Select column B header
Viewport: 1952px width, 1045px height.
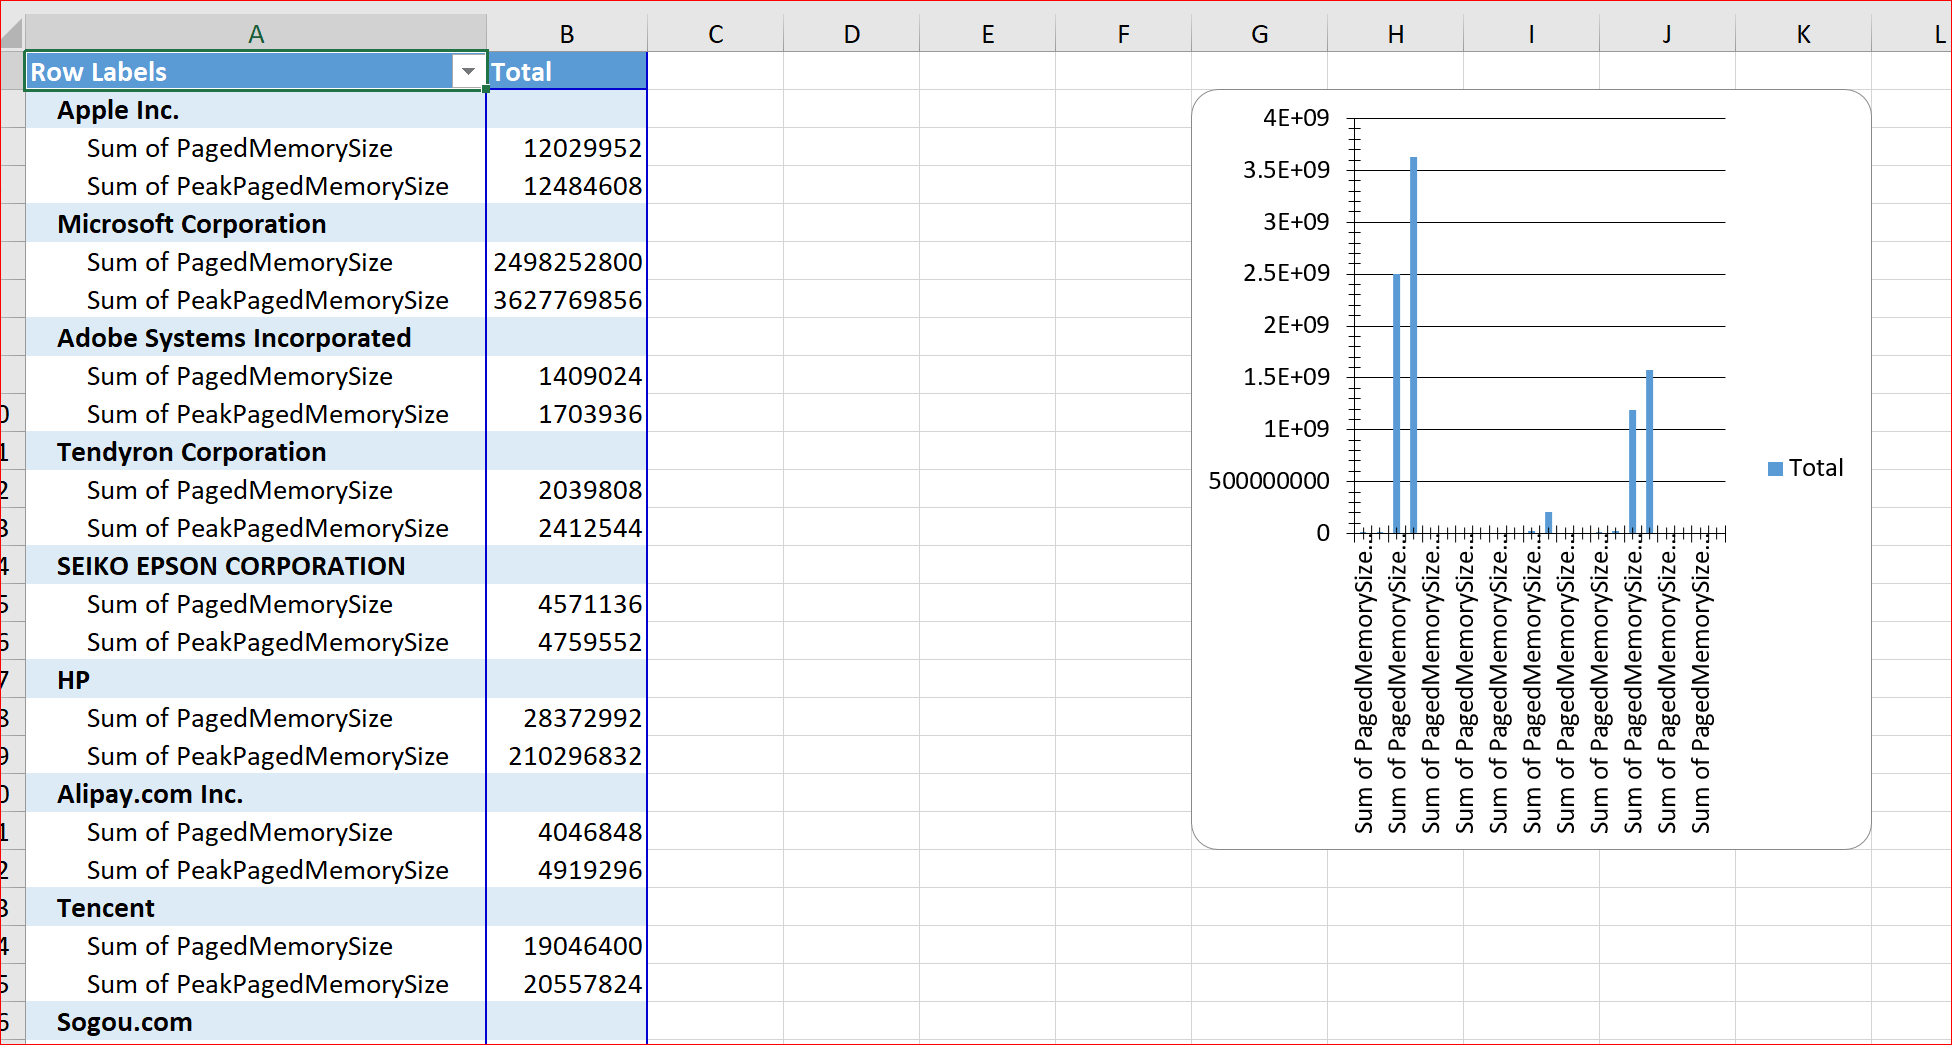click(567, 34)
